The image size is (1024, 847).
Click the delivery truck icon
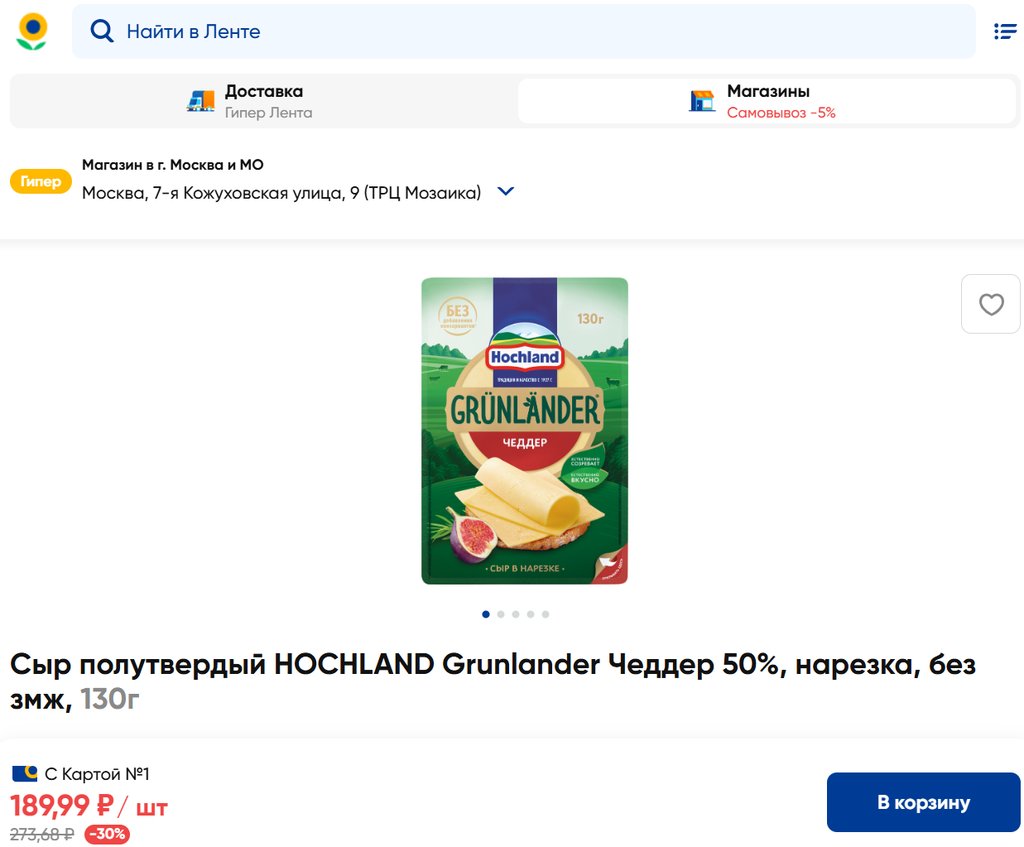point(200,101)
